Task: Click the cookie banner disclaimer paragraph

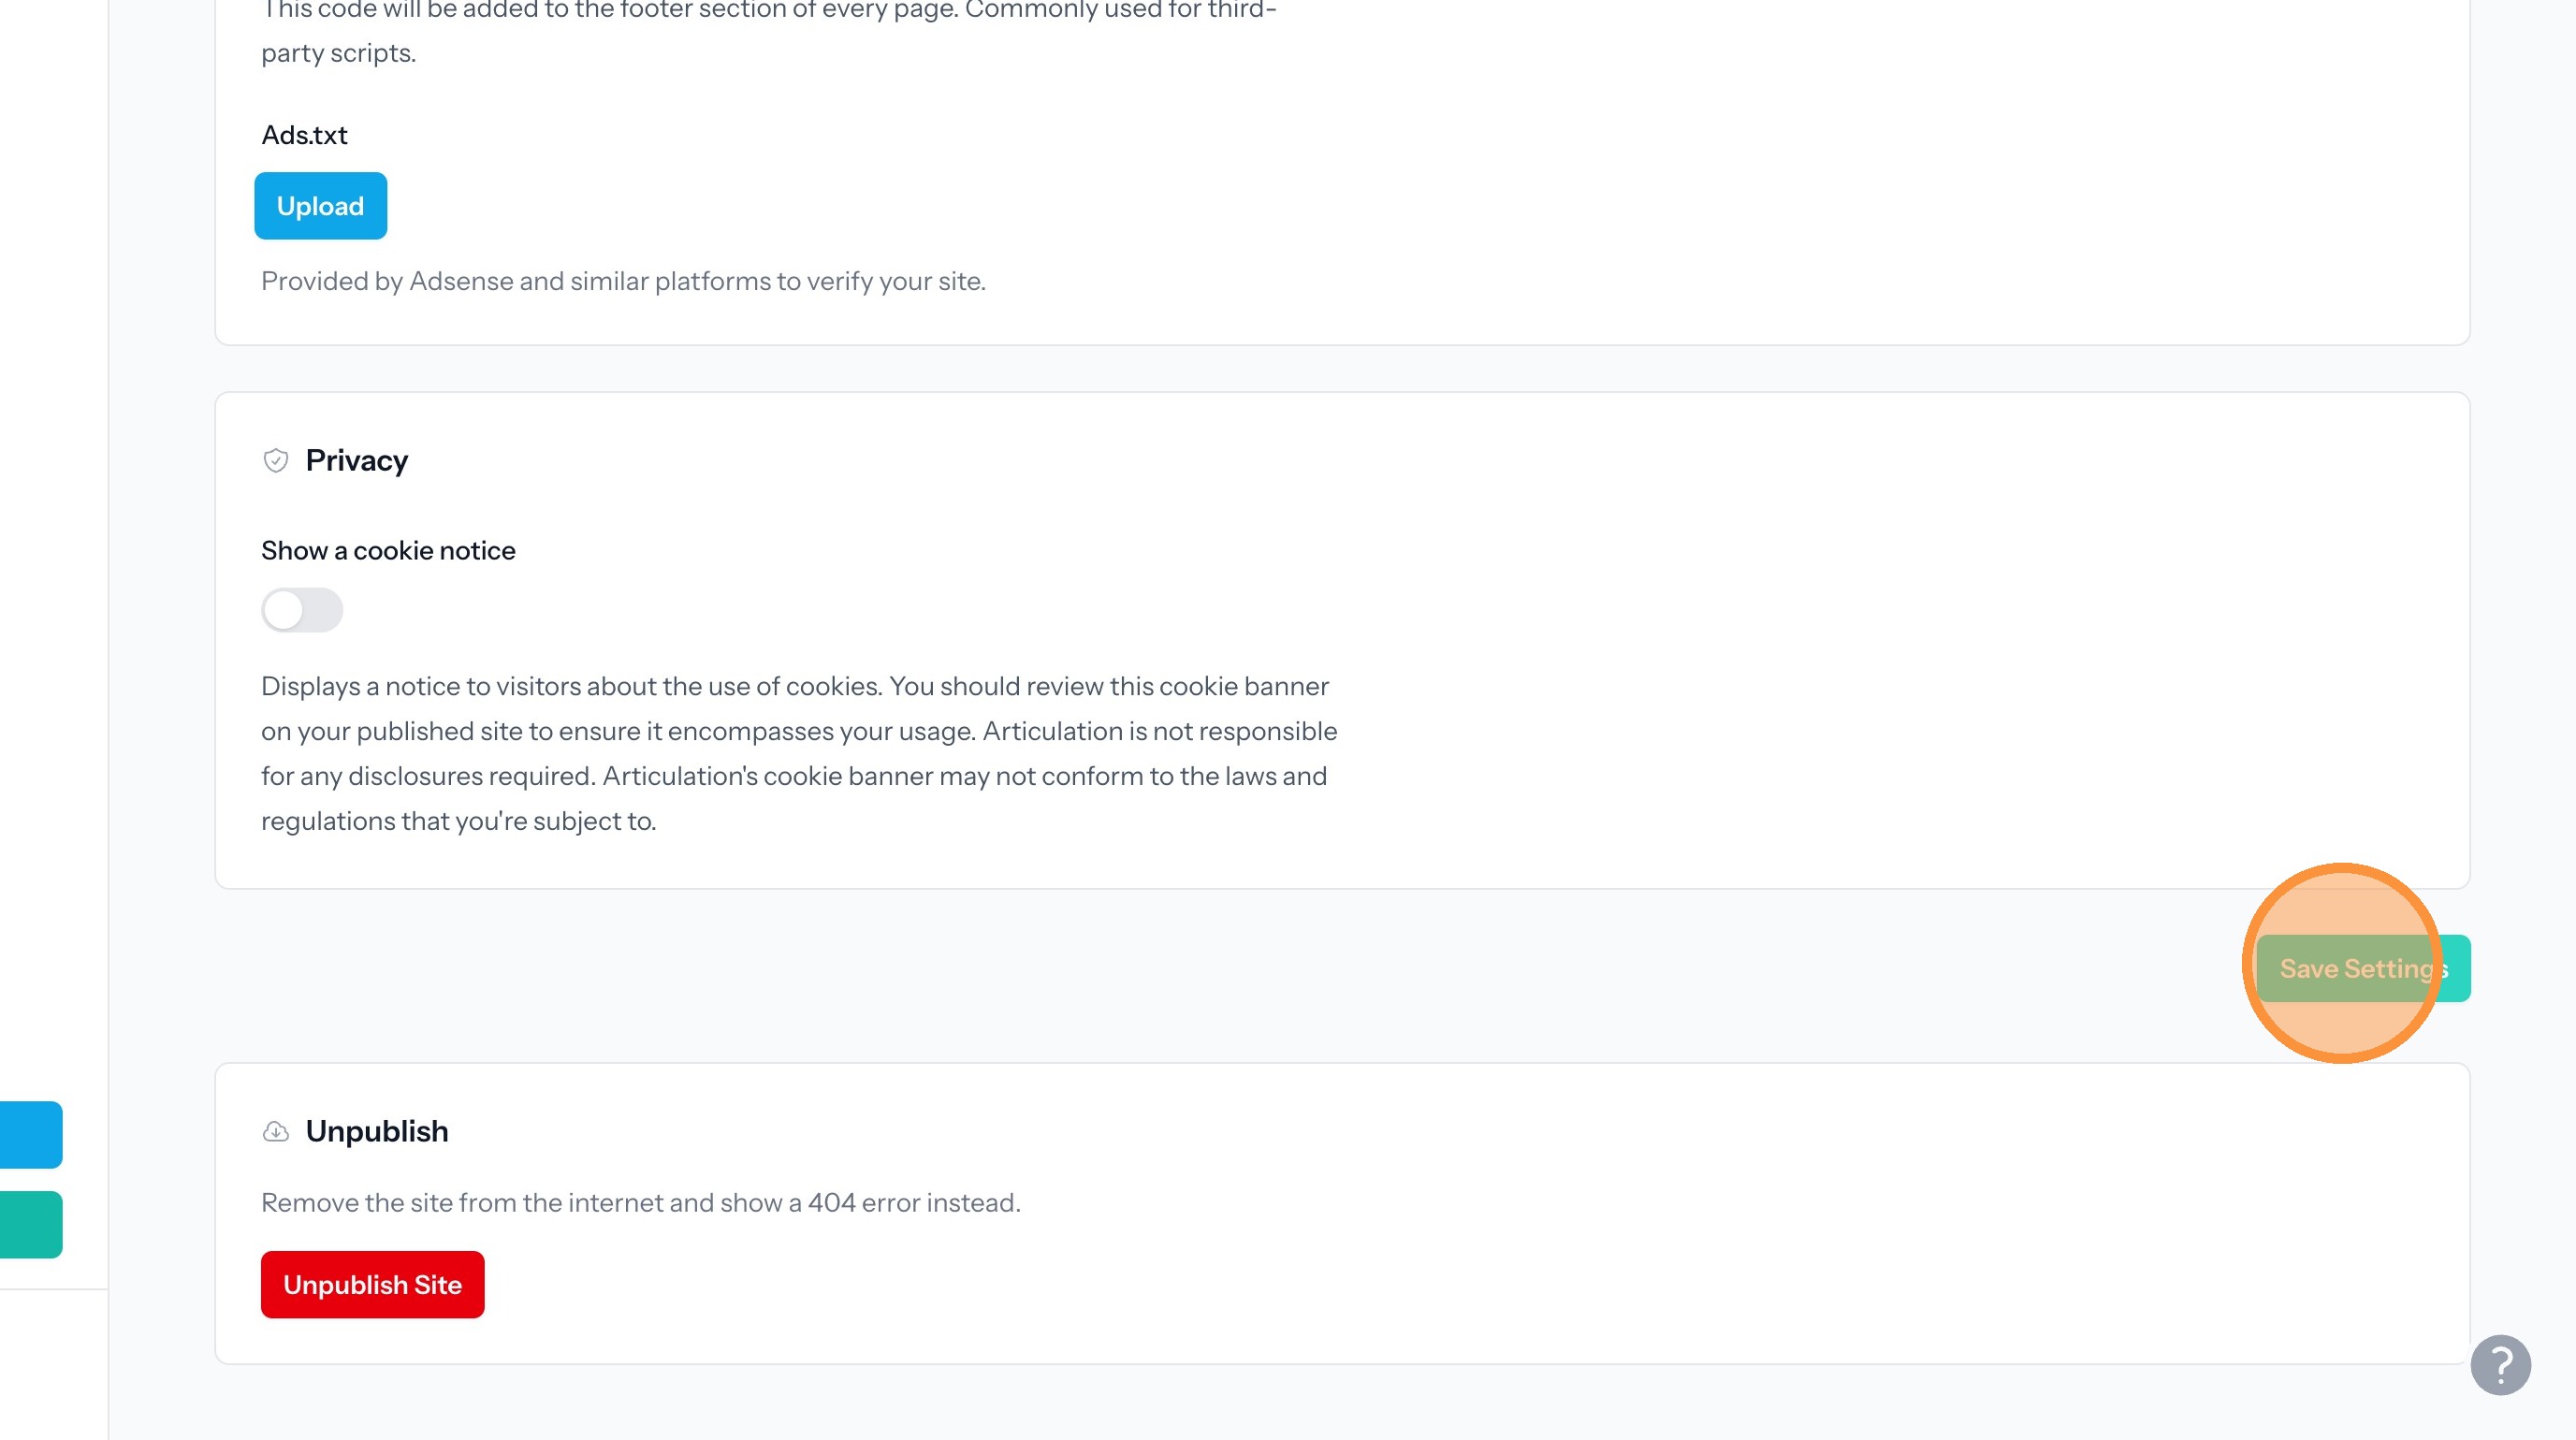Action: tap(798, 753)
